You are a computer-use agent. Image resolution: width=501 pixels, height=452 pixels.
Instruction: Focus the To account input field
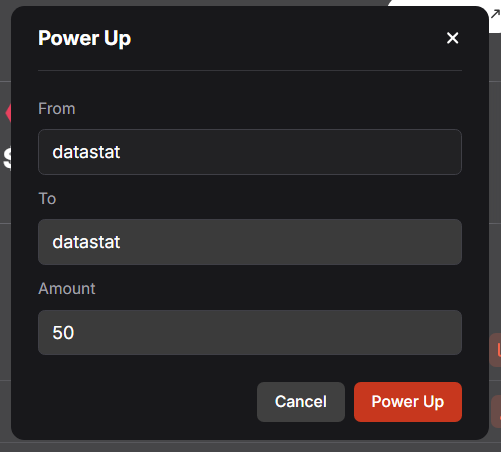(250, 242)
